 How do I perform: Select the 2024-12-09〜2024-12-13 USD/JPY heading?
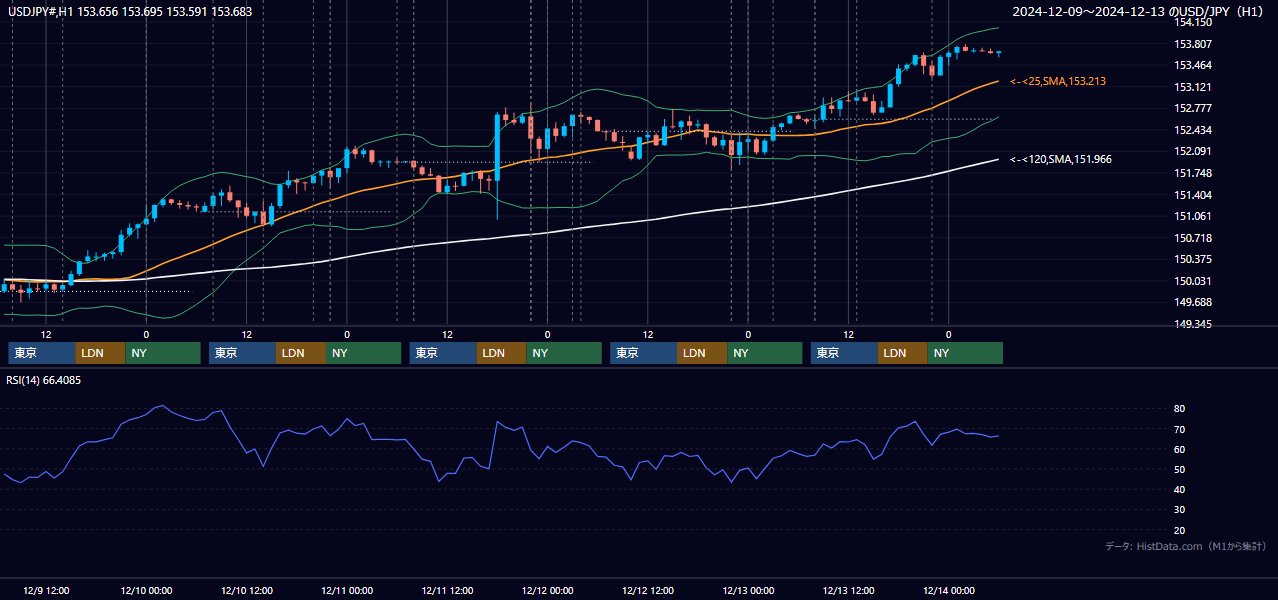pyautogui.click(x=1140, y=12)
